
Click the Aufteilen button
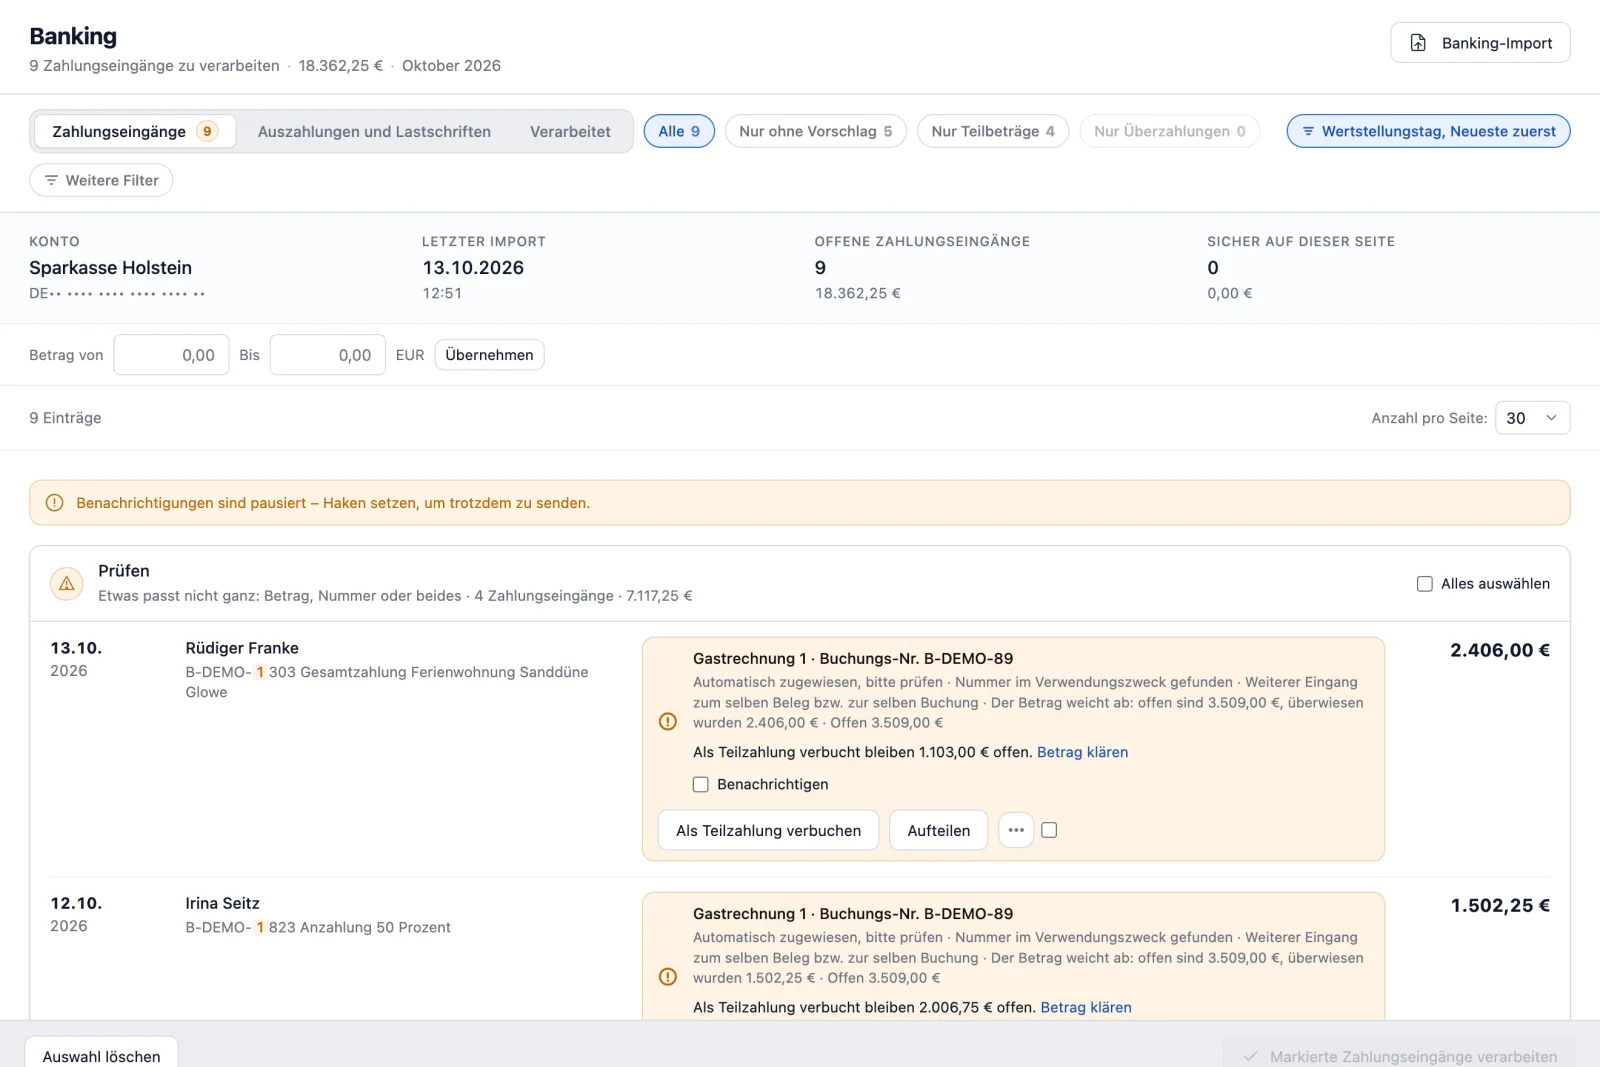tap(938, 830)
